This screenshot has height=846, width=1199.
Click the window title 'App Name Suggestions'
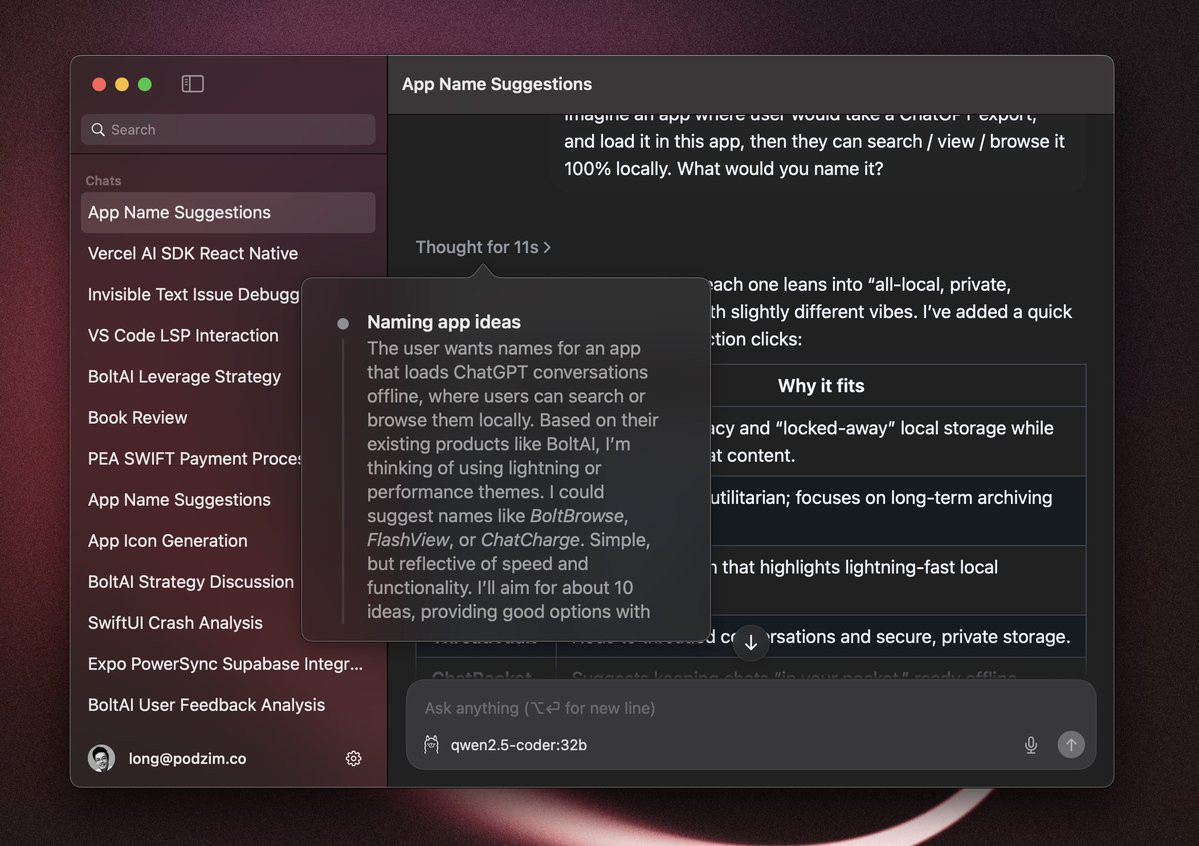coord(497,84)
